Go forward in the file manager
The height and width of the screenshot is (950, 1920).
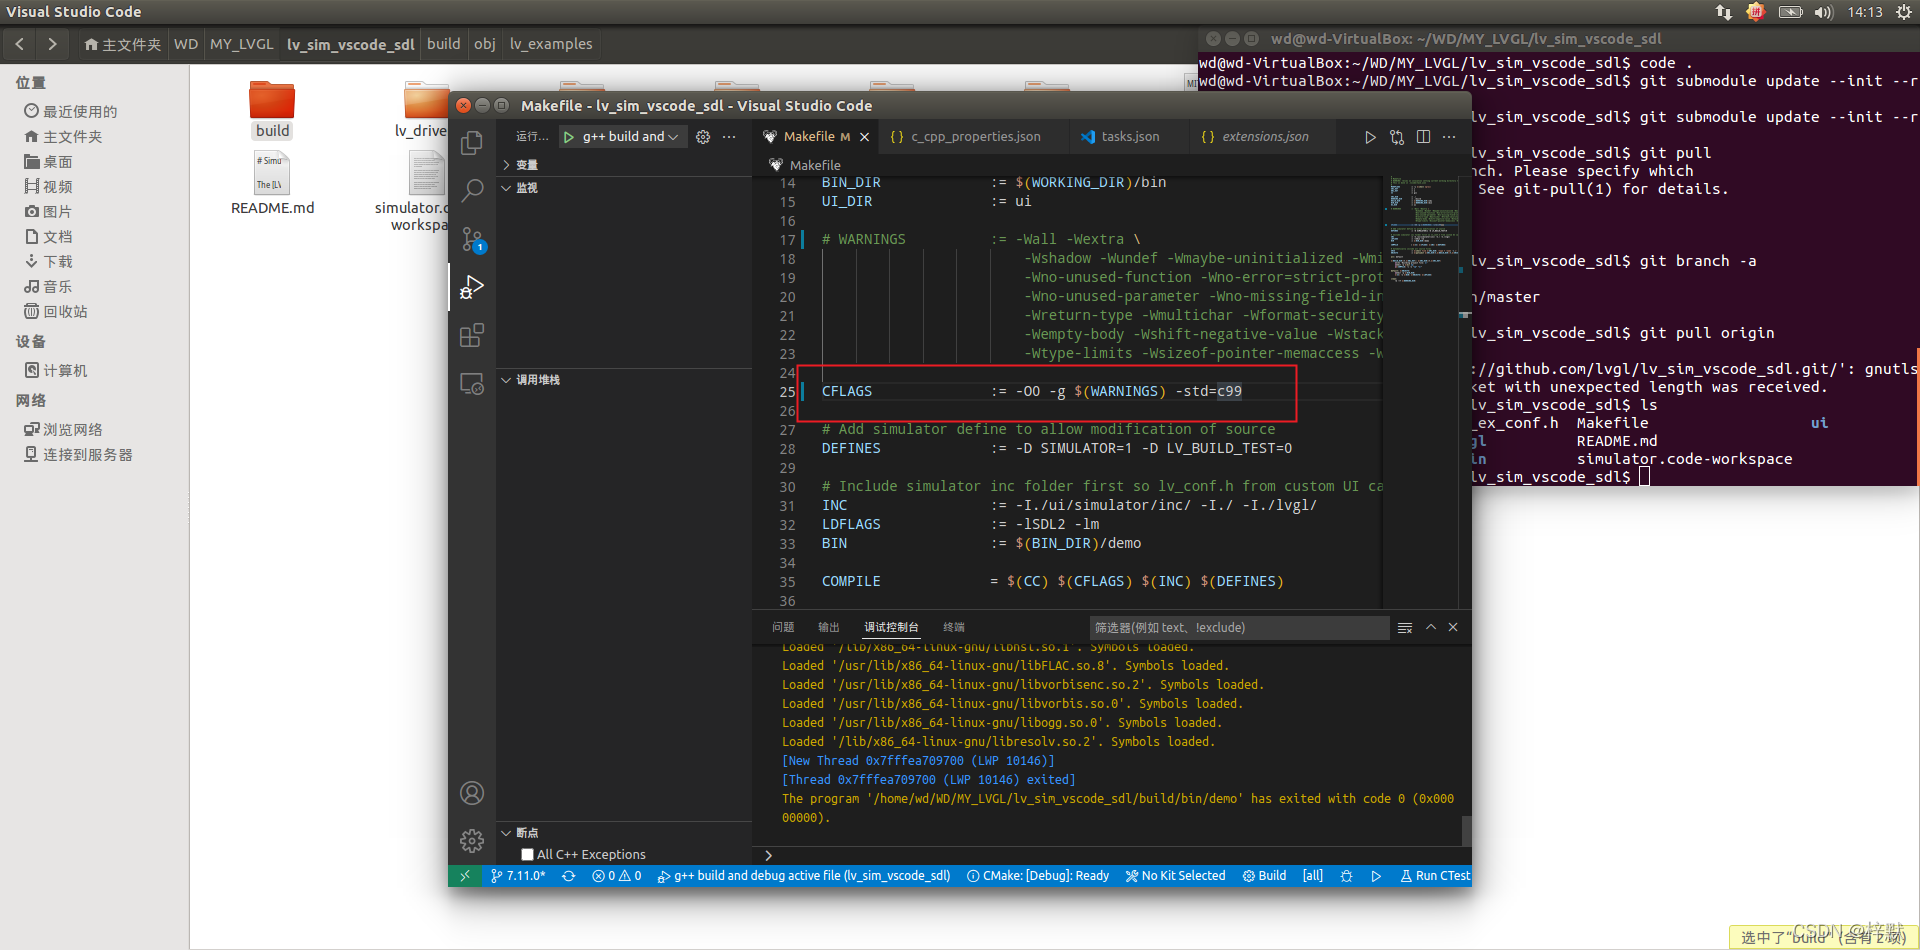tap(52, 44)
